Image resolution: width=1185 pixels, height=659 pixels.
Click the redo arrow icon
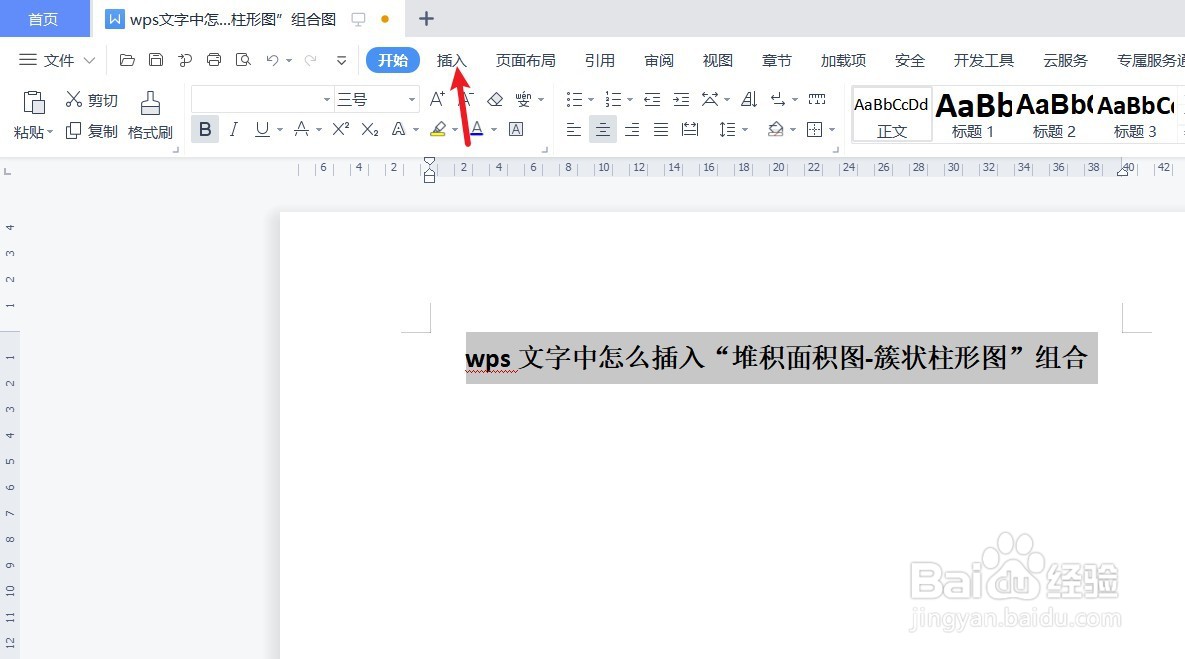click(x=310, y=60)
